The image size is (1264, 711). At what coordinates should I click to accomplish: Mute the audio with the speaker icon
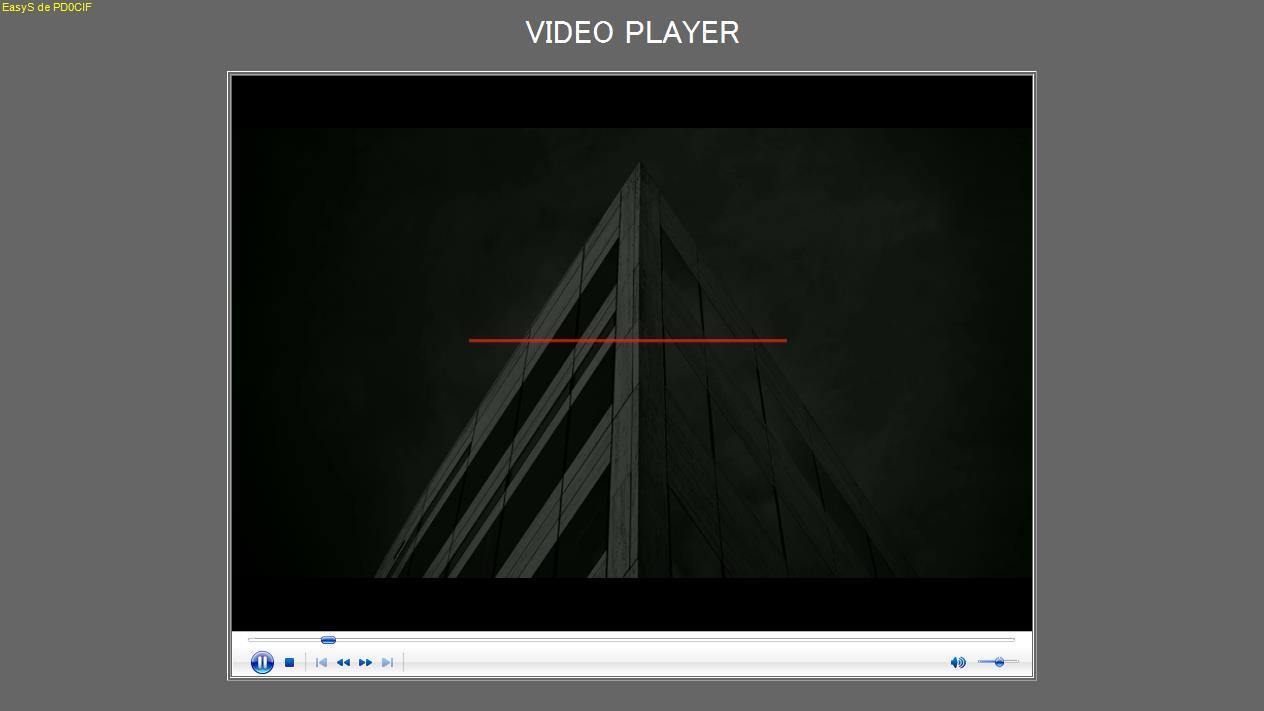pos(958,662)
